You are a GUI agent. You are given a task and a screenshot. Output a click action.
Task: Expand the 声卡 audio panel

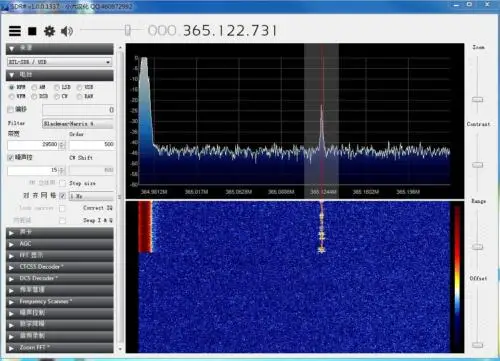60,233
